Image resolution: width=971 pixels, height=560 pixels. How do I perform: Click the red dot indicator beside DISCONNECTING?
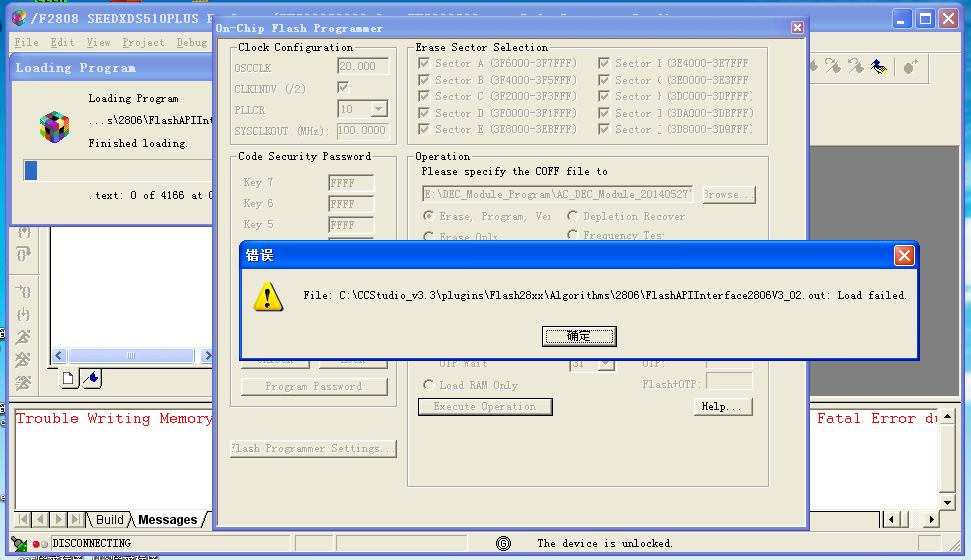pyautogui.click(x=37, y=544)
